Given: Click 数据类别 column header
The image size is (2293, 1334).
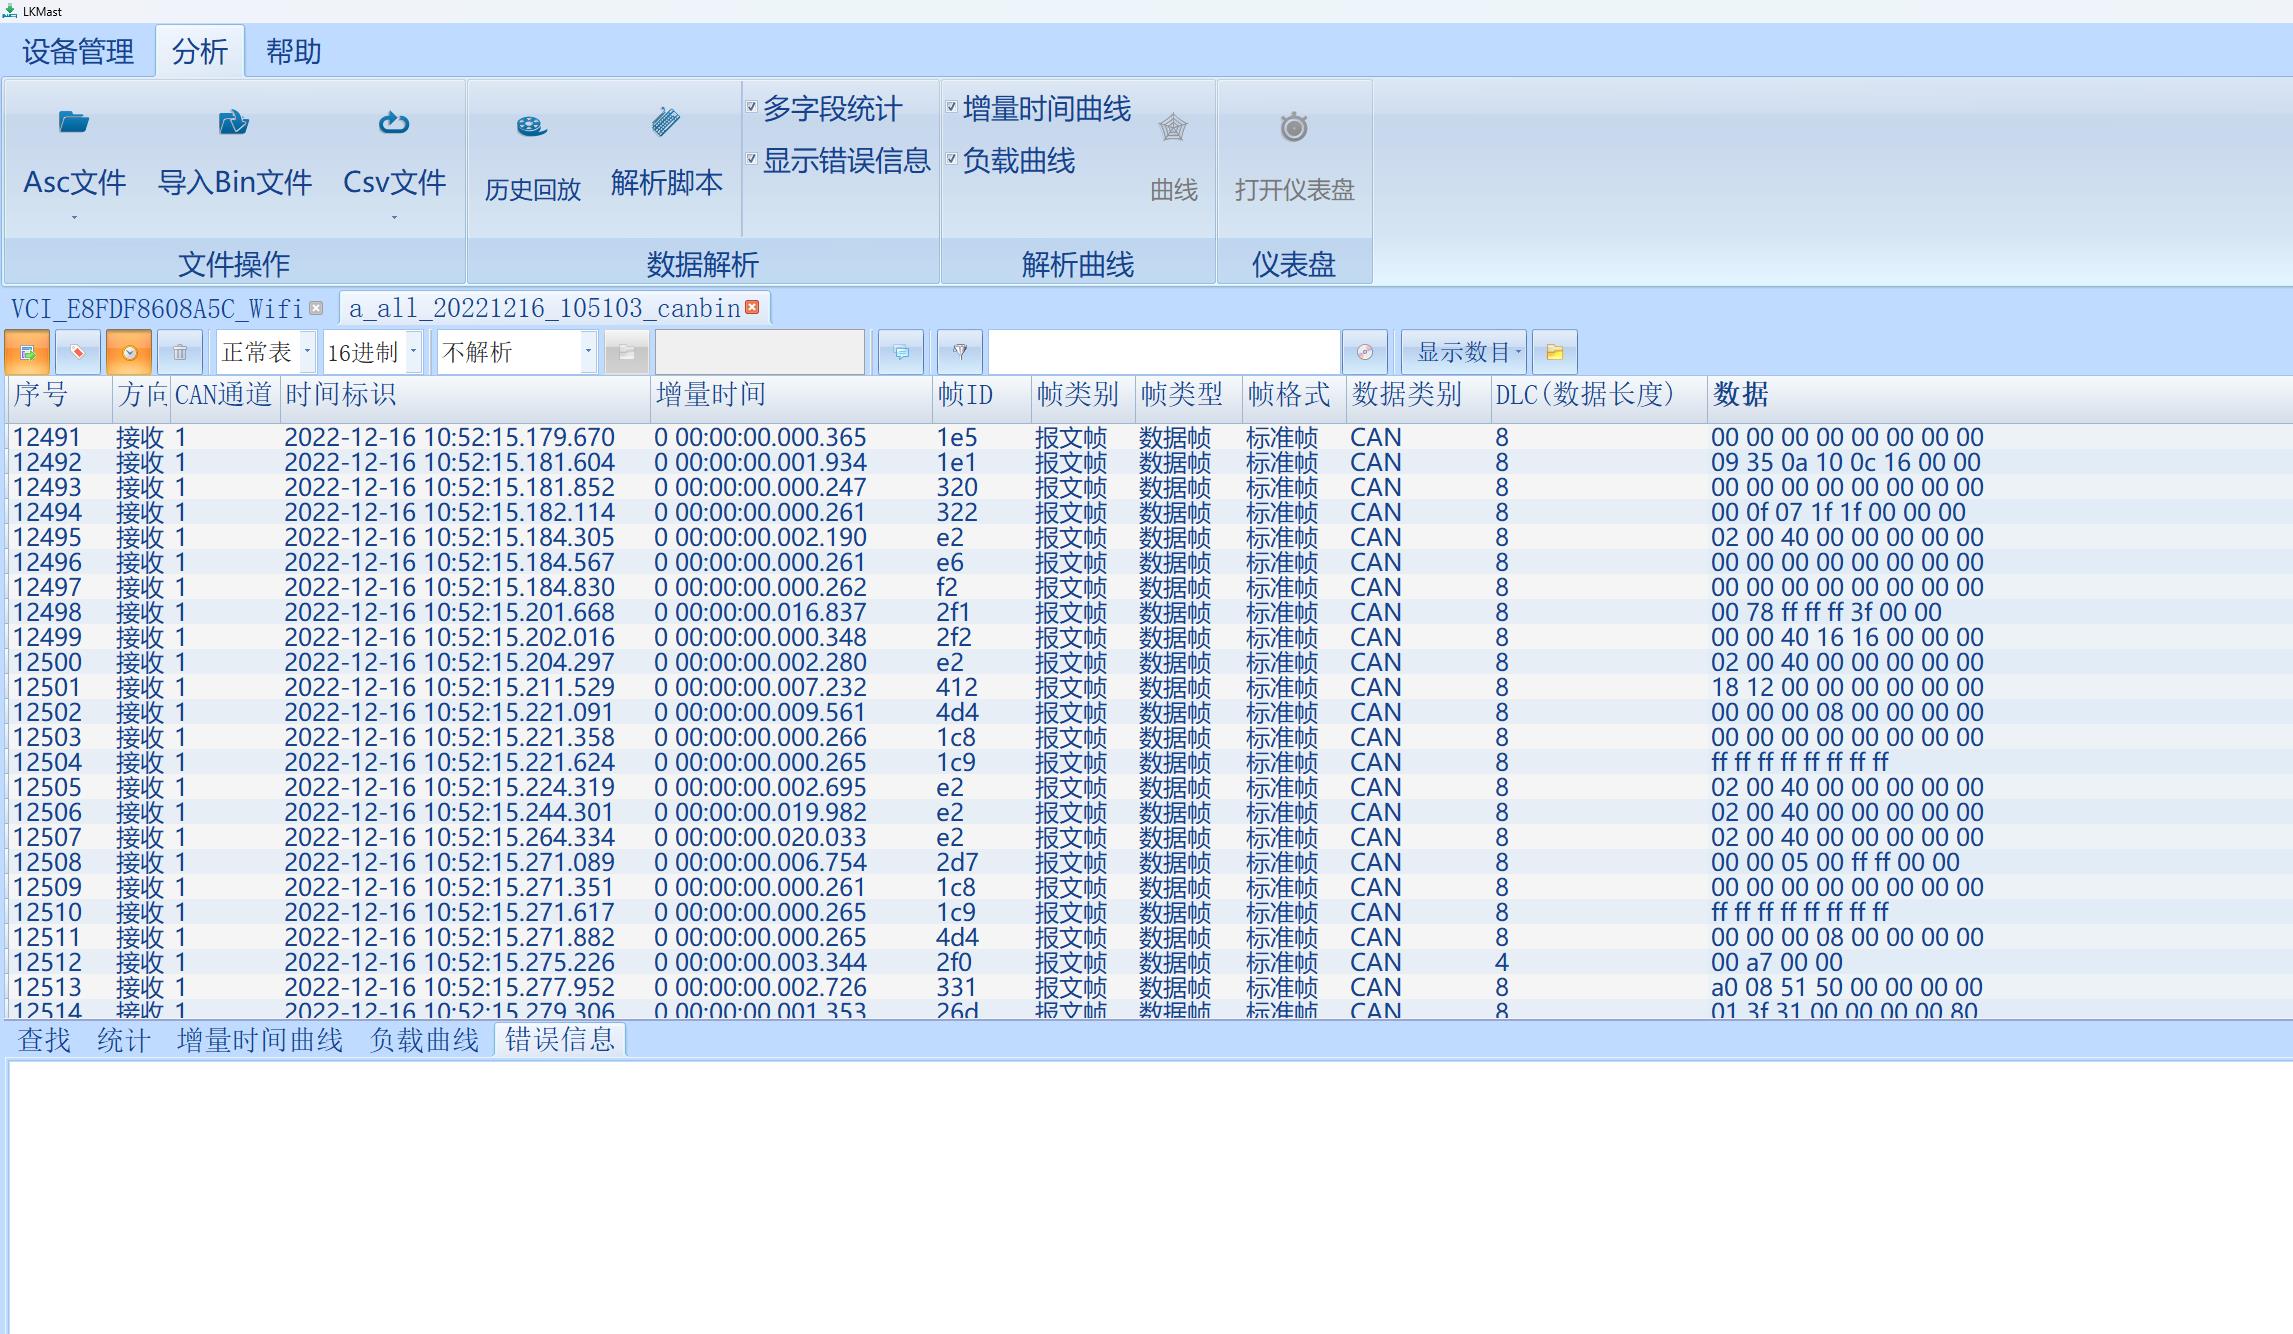Looking at the screenshot, I should pos(1417,395).
